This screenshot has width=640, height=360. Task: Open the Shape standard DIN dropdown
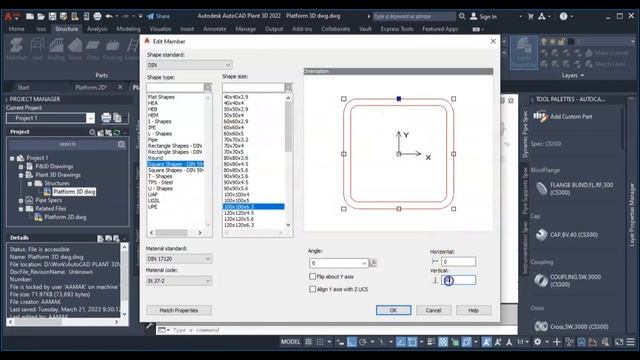coord(189,65)
